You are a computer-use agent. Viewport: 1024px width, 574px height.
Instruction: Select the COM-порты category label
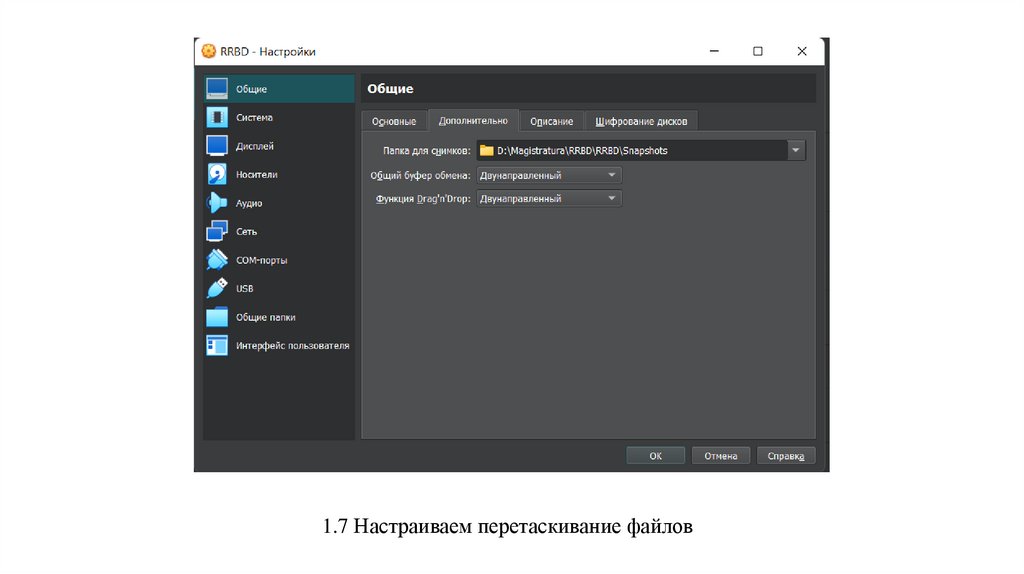click(x=261, y=260)
